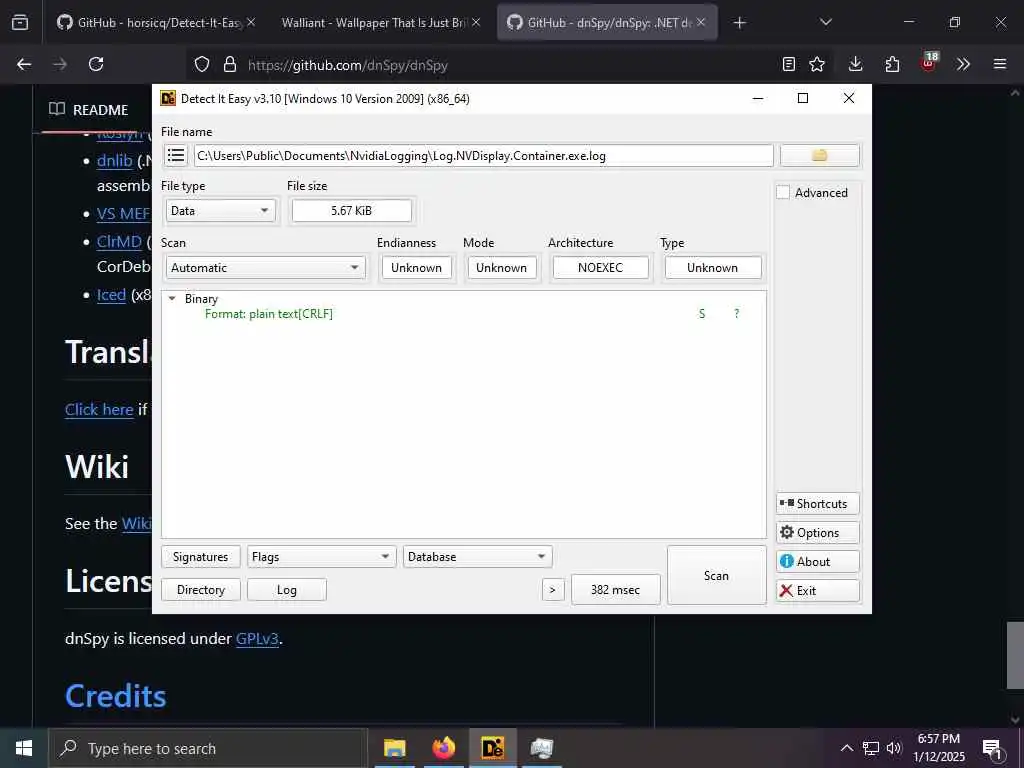1024x768 pixels.
Task: Switch to the Detect-It-Easy GitHub browser tab
Action: (157, 23)
